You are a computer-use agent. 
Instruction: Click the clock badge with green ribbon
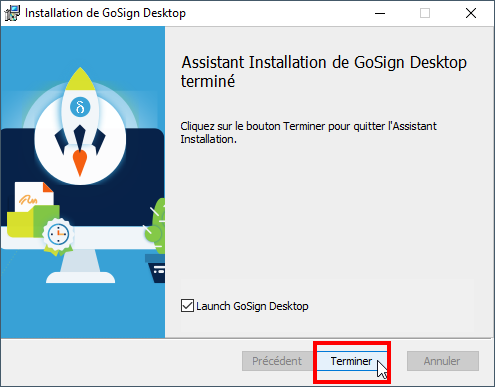58,236
